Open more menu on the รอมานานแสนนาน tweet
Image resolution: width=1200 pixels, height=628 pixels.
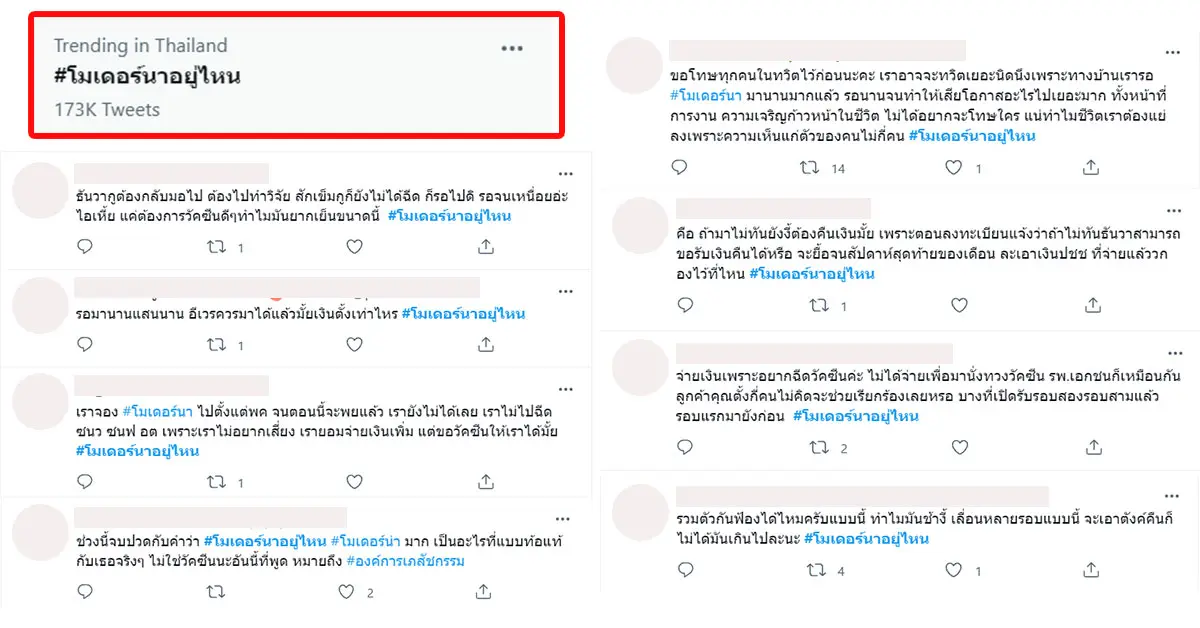tap(566, 291)
